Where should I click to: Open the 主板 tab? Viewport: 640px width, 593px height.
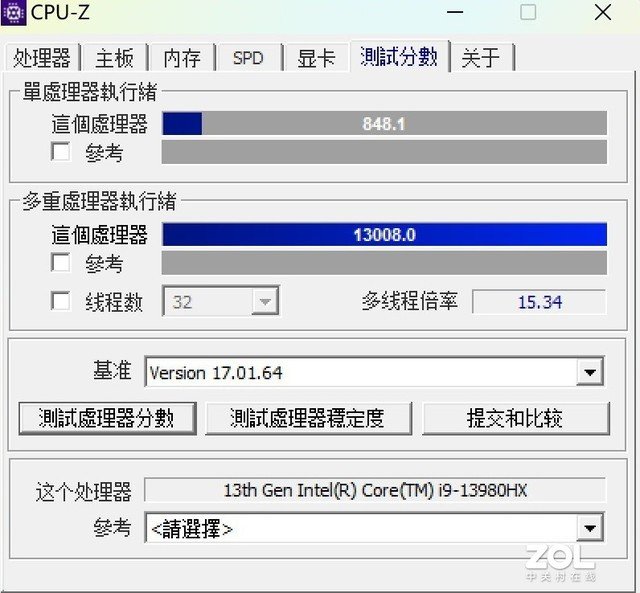pos(114,58)
